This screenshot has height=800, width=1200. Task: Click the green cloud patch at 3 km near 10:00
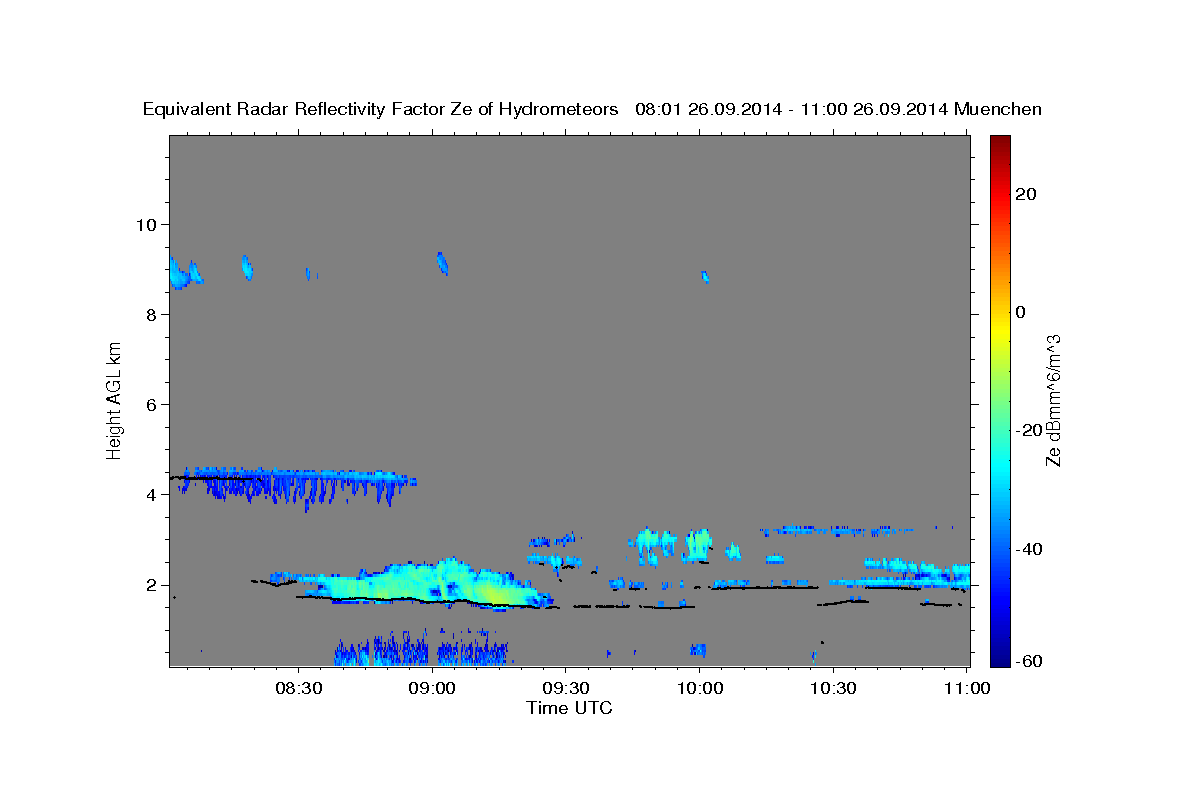(698, 544)
